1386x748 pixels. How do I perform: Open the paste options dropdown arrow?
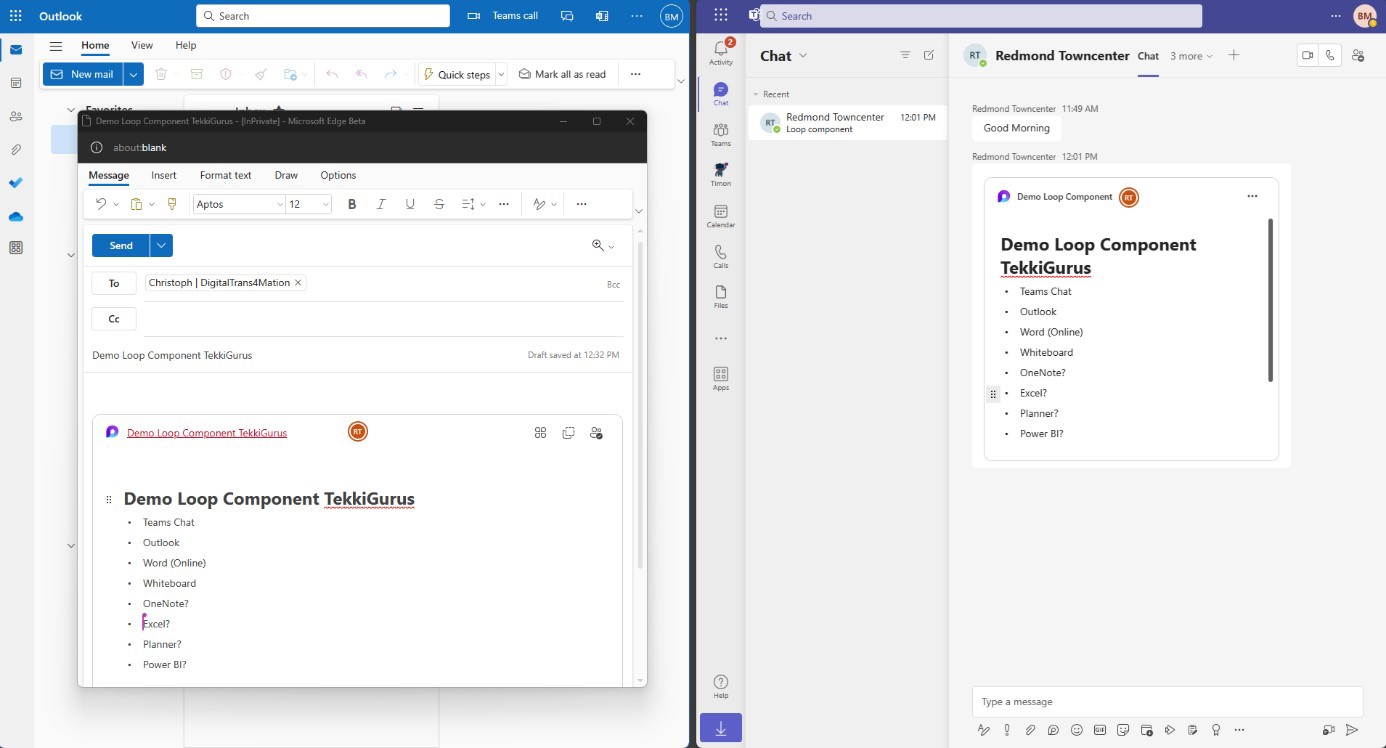pyautogui.click(x=152, y=204)
